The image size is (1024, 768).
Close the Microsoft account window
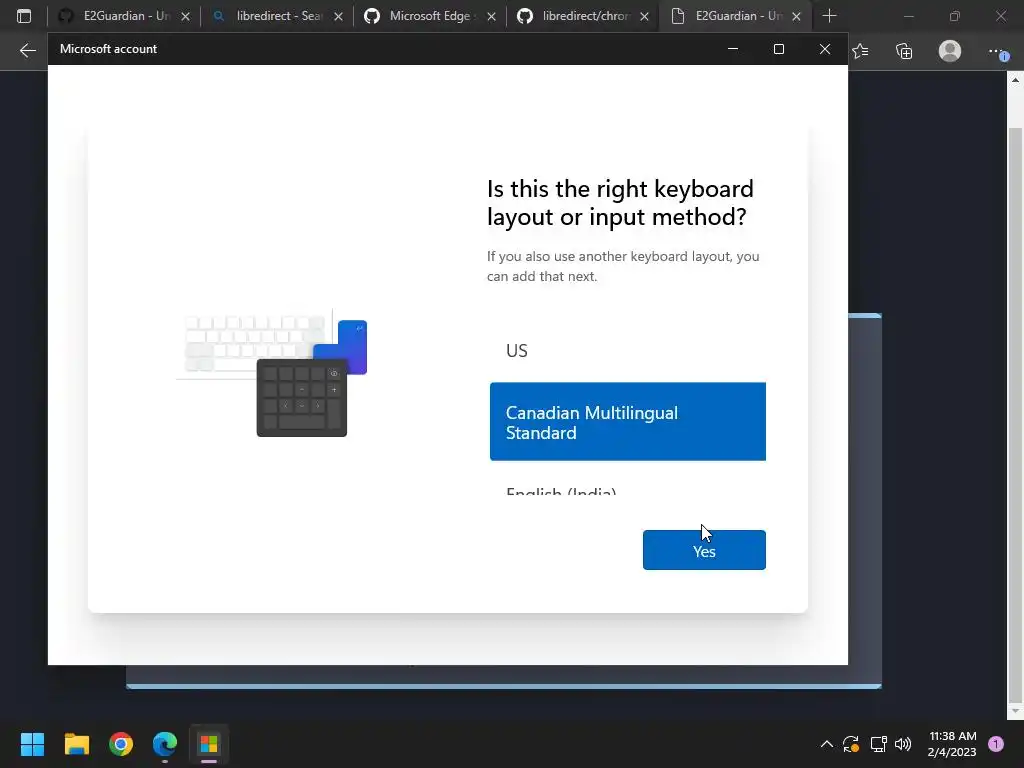pos(825,49)
